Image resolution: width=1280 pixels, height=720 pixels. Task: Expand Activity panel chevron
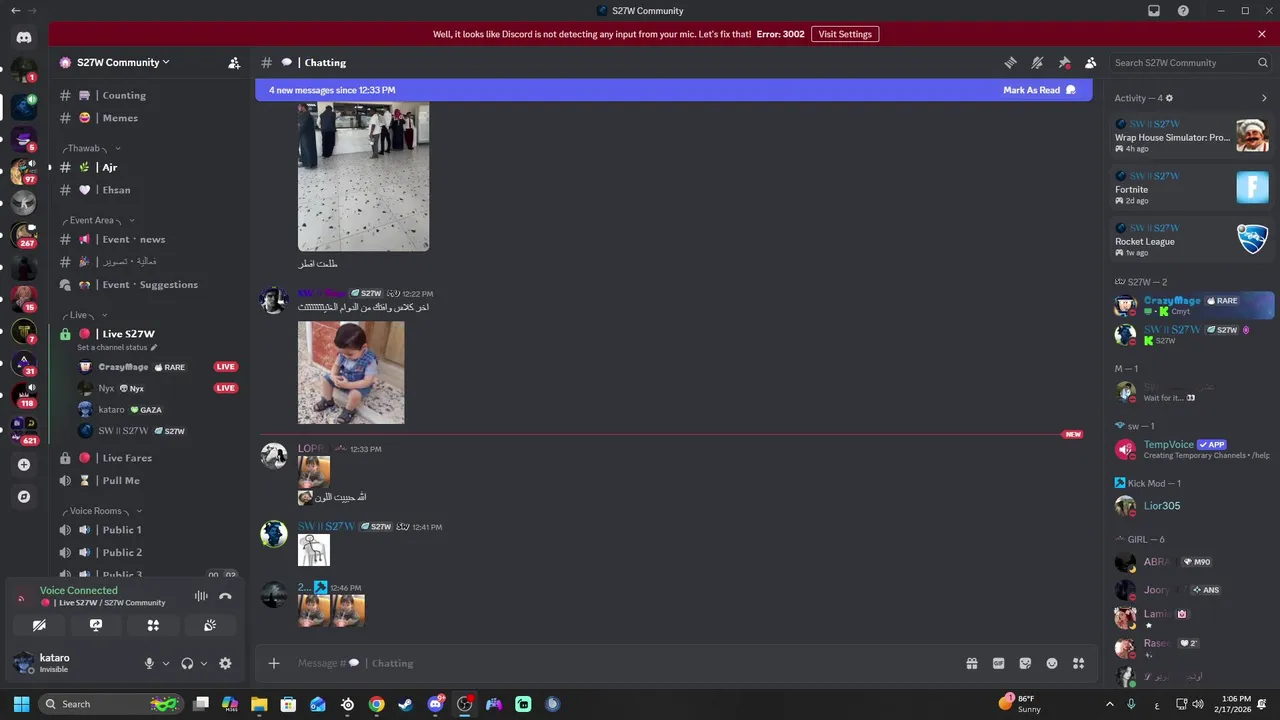click(x=1264, y=98)
